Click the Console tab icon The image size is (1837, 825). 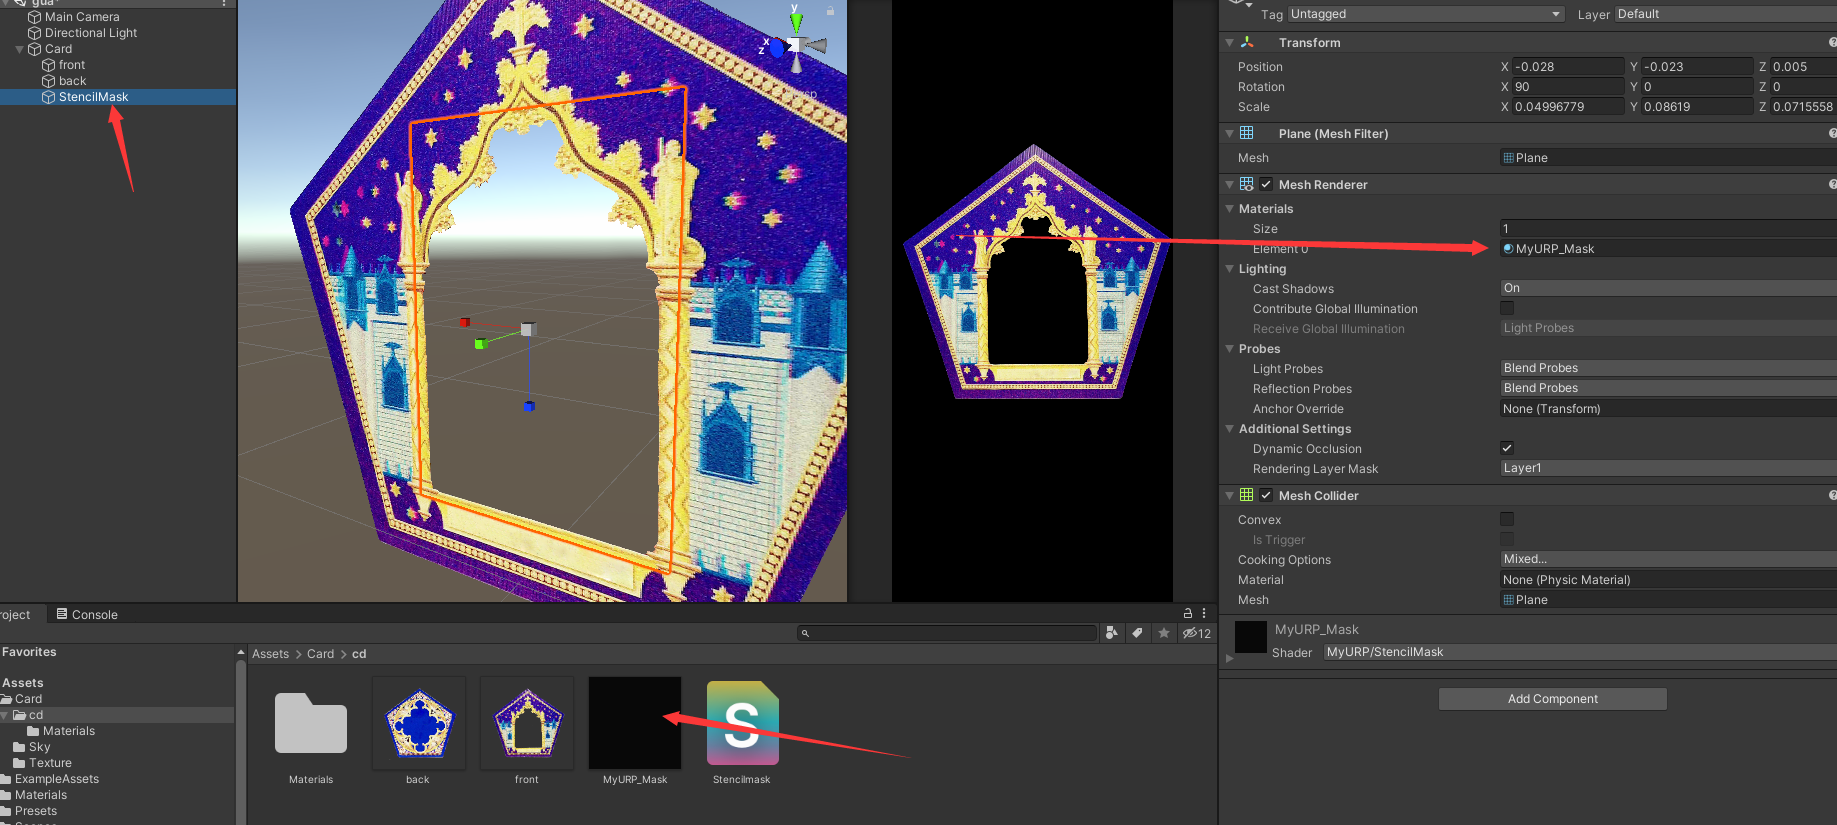62,614
